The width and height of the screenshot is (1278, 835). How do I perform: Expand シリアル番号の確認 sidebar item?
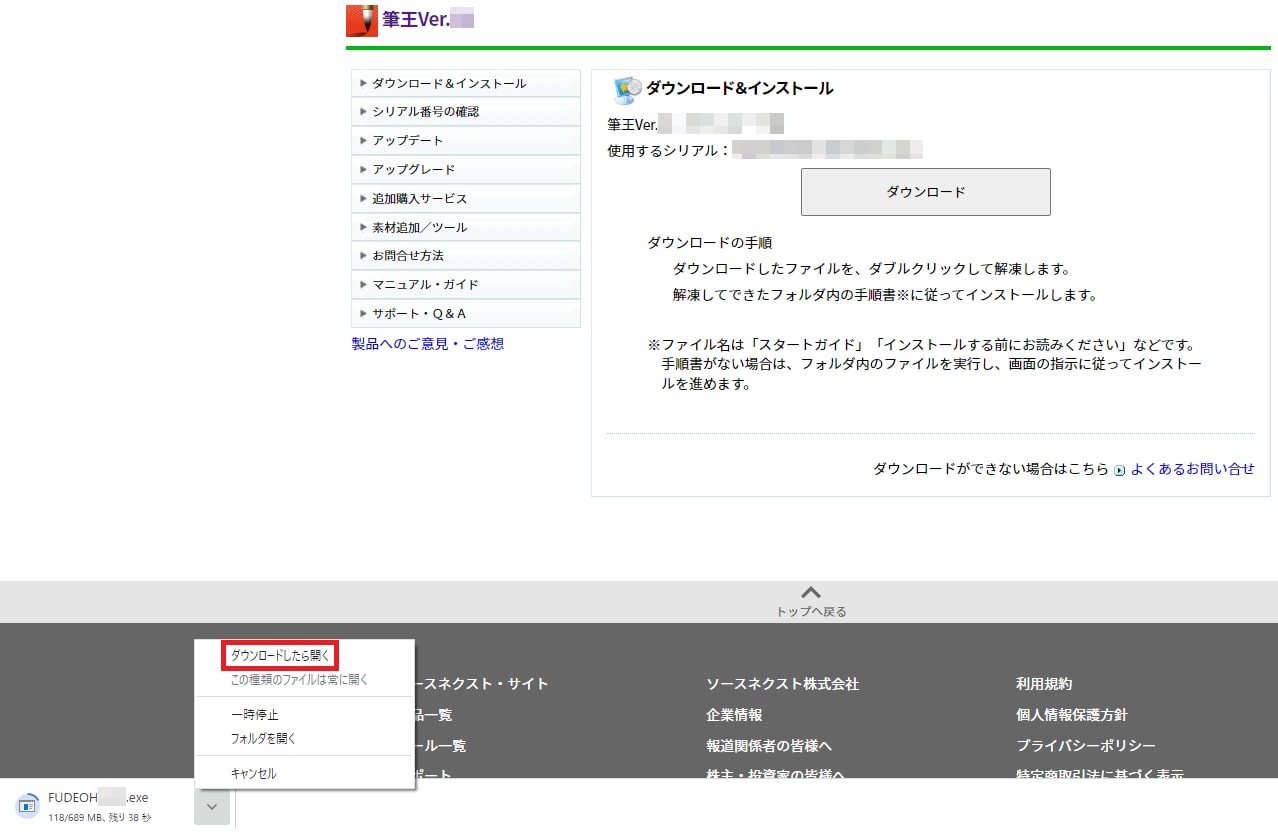pos(466,112)
